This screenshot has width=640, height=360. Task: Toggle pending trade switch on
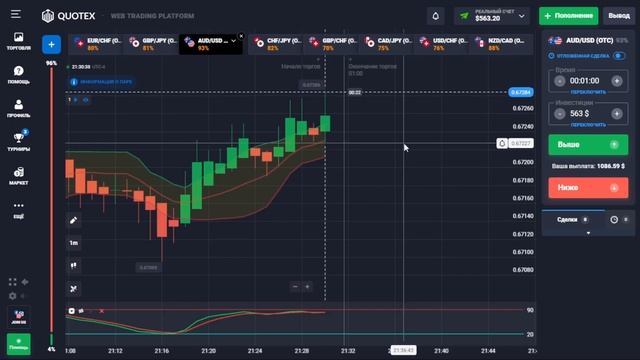[x=619, y=56]
